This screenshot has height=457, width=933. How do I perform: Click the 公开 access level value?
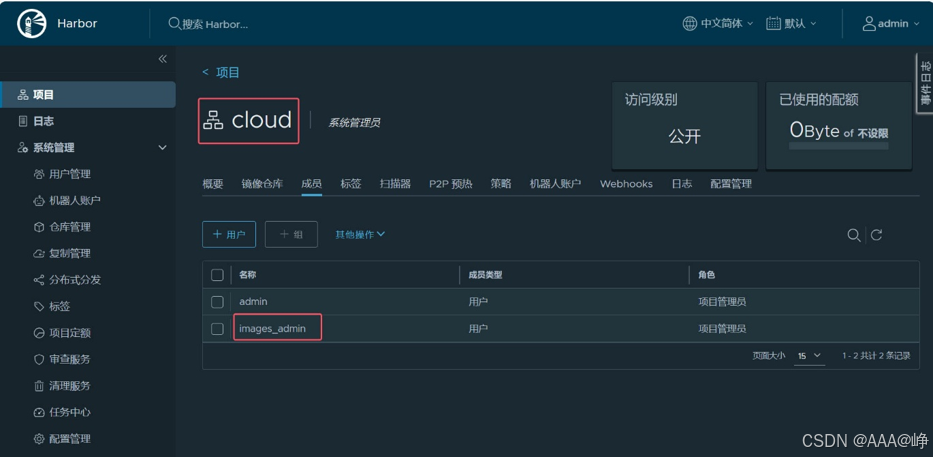[x=684, y=136]
